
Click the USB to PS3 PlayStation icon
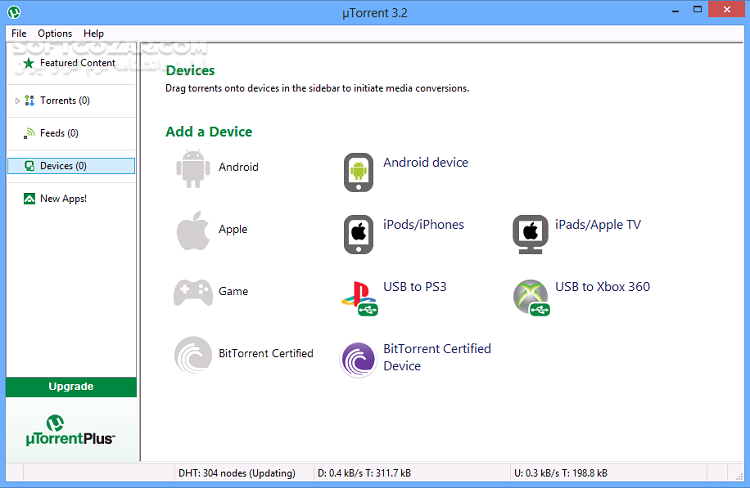tap(360, 298)
